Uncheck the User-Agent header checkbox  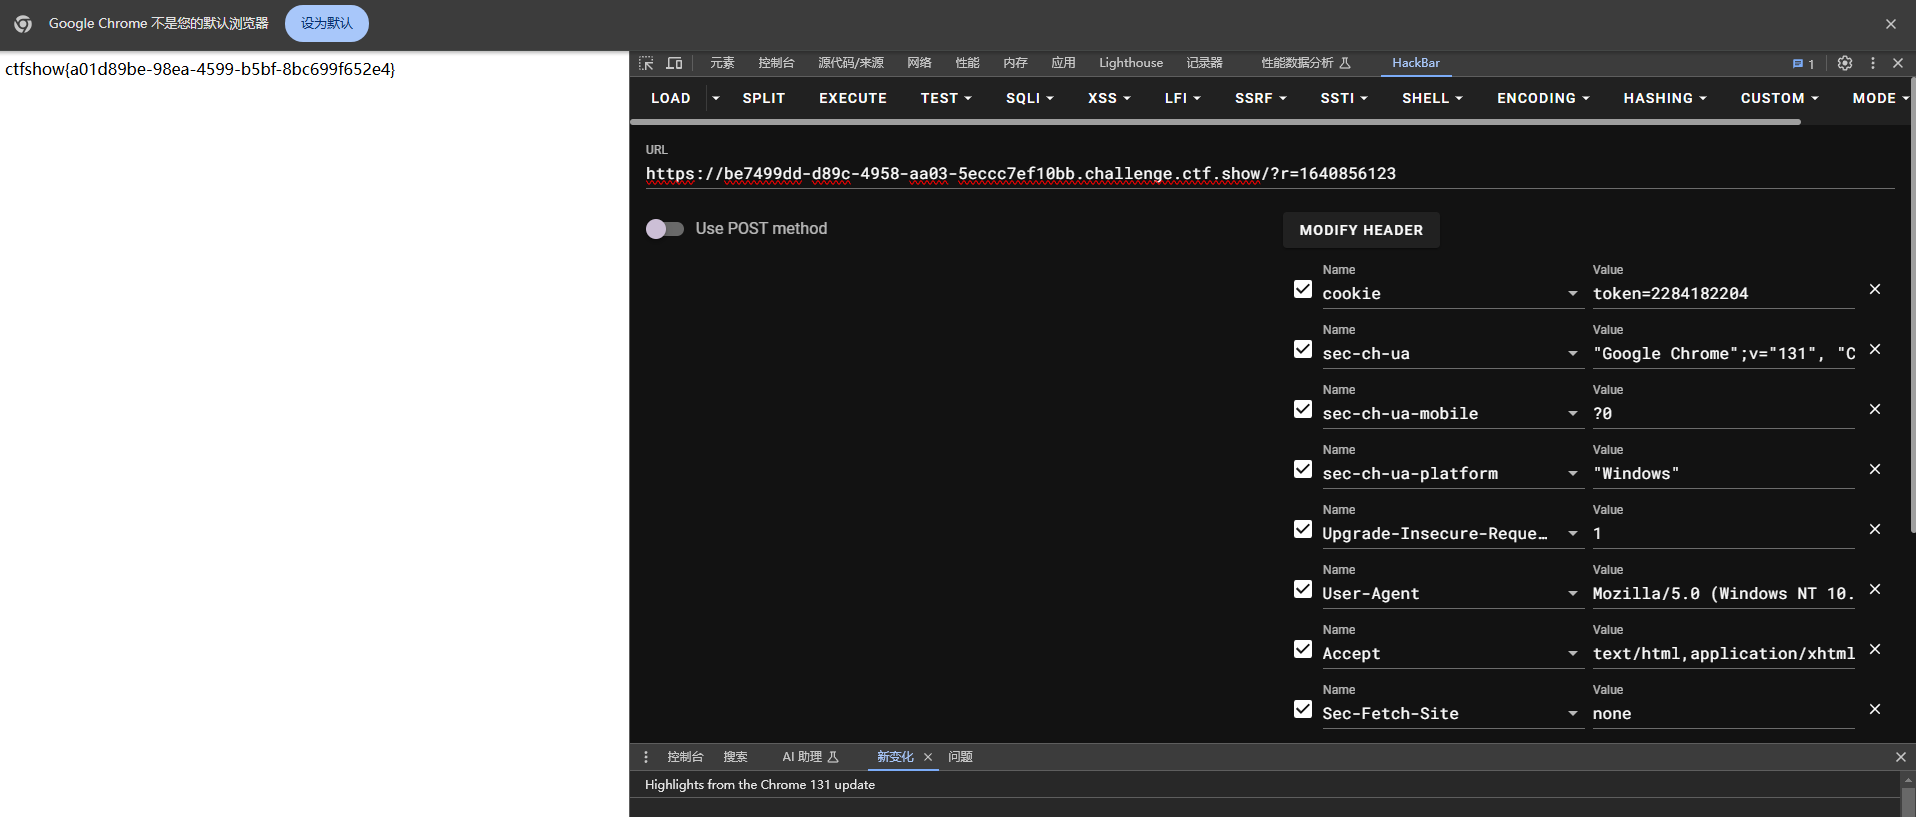click(x=1303, y=589)
